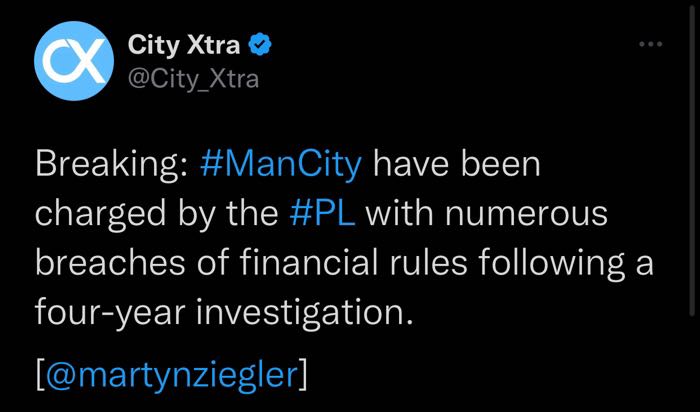This screenshot has height=412, width=700.
Task: Click the words "financial rules" in the tweet
Action: click(354, 262)
